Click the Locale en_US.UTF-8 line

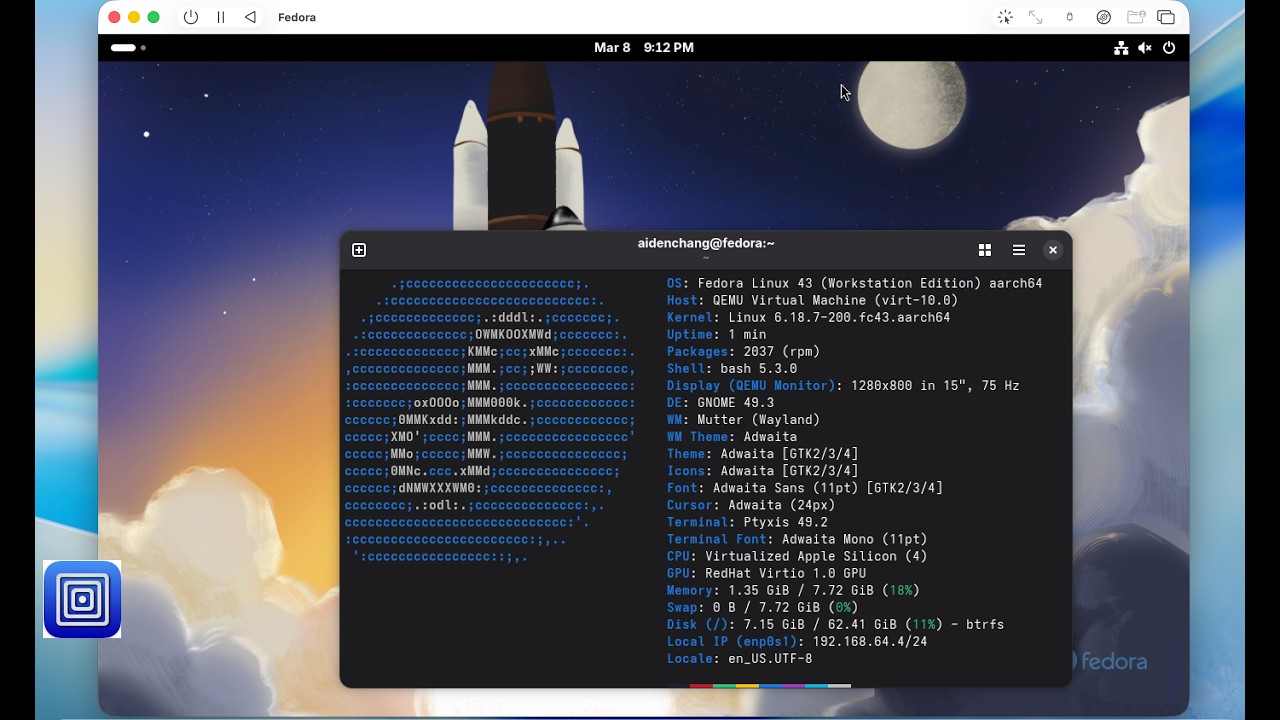coord(740,657)
